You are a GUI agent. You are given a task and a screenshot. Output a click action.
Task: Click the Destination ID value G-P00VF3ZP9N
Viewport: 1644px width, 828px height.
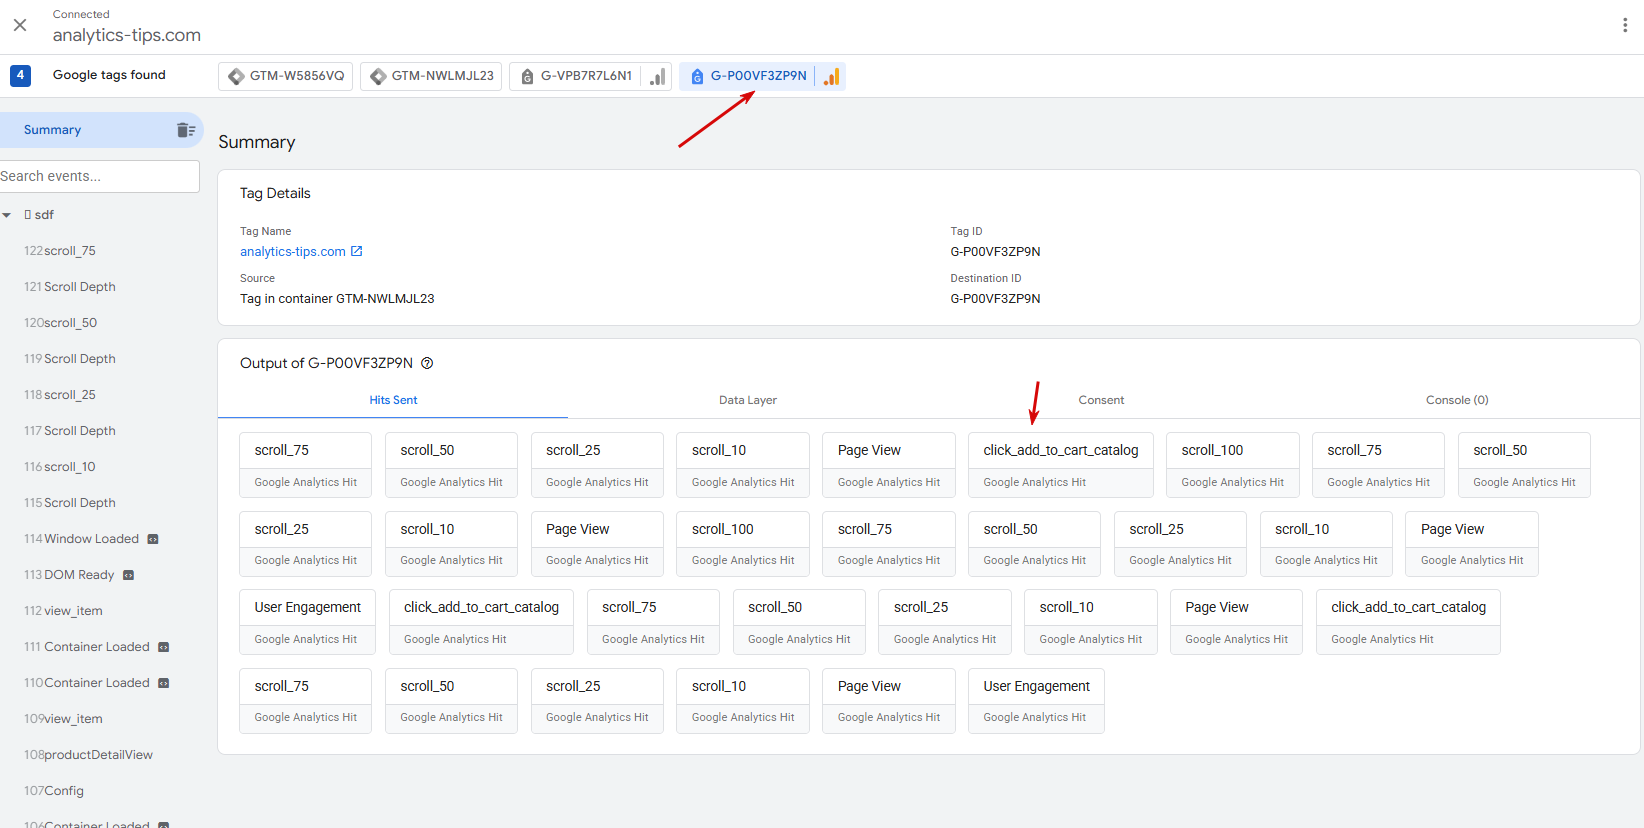[995, 299]
